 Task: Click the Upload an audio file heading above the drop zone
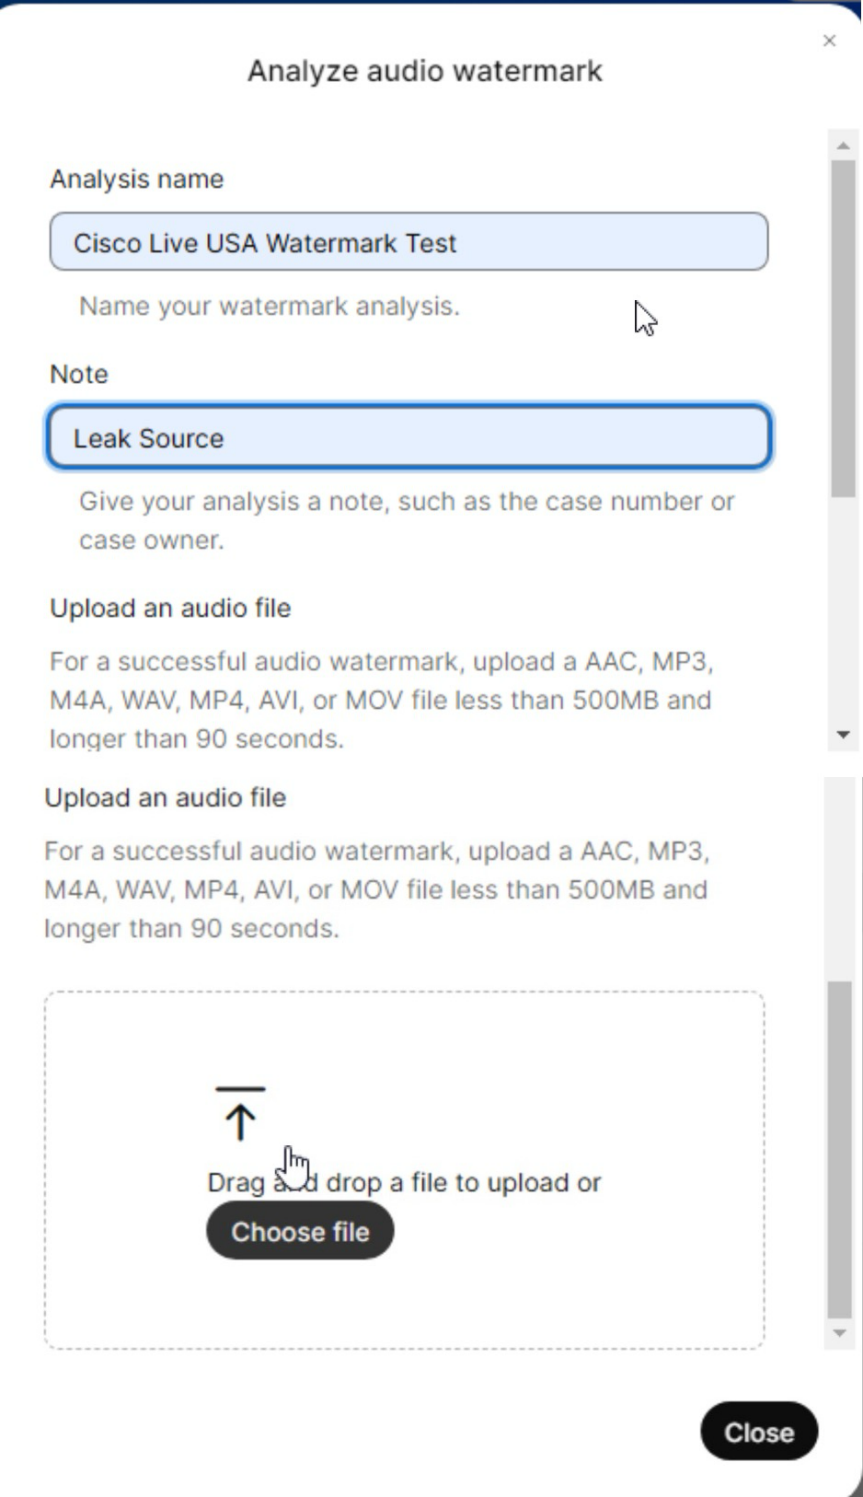[165, 798]
